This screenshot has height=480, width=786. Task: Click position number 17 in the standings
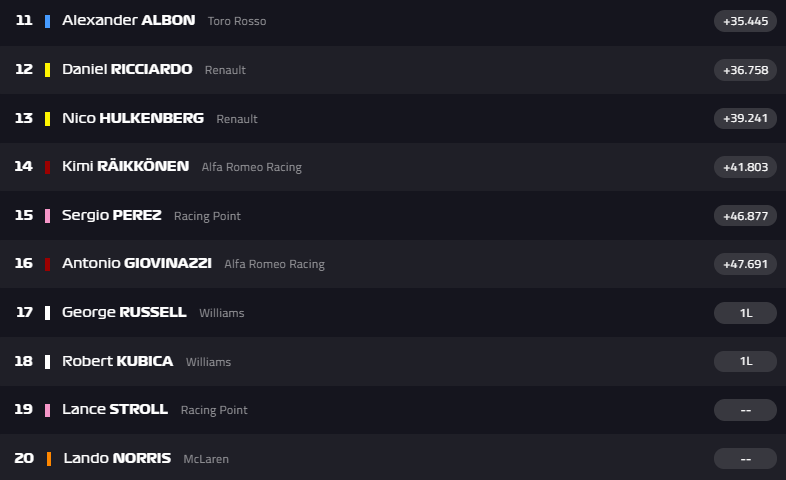[24, 312]
